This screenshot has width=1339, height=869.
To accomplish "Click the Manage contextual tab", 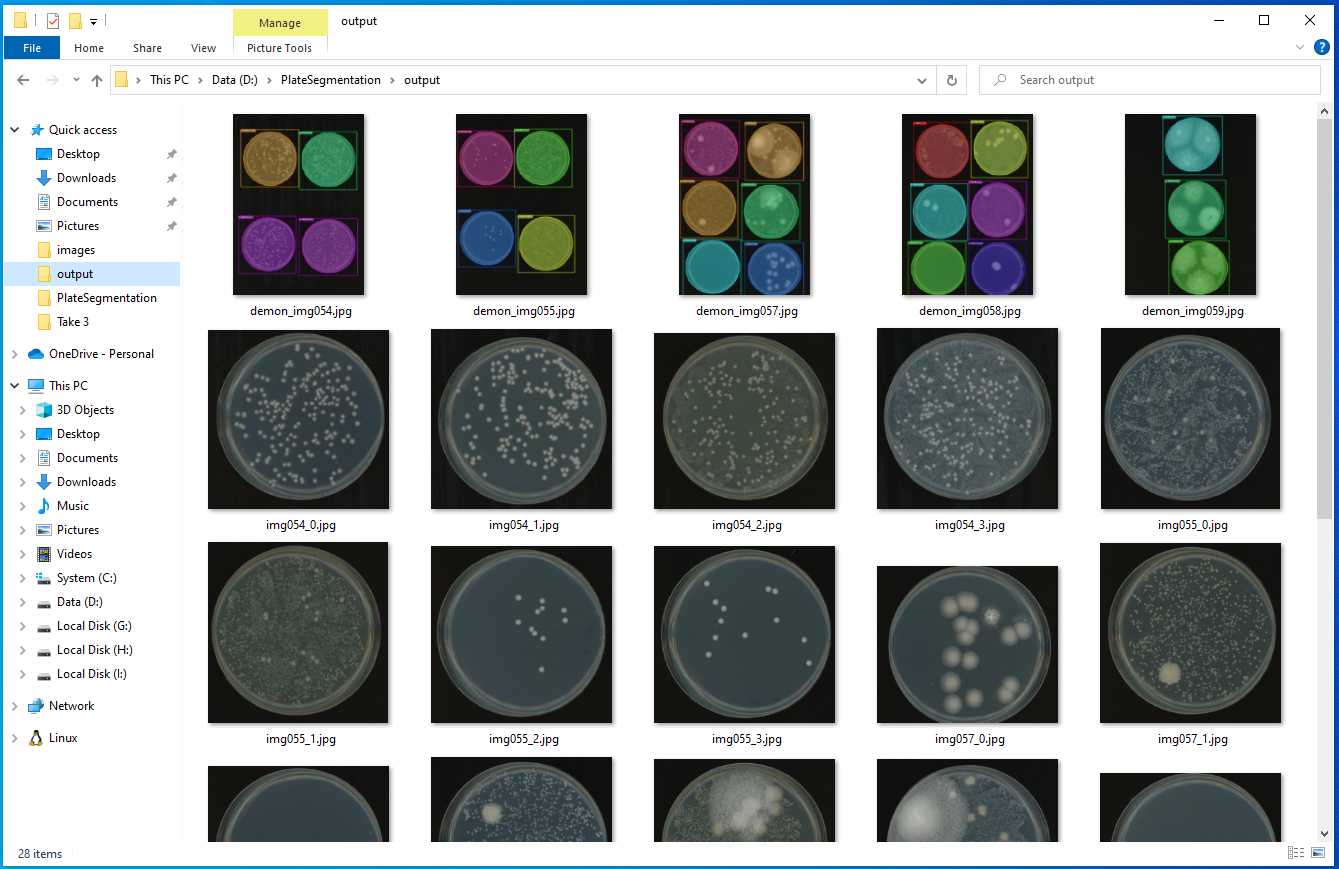I will (279, 23).
